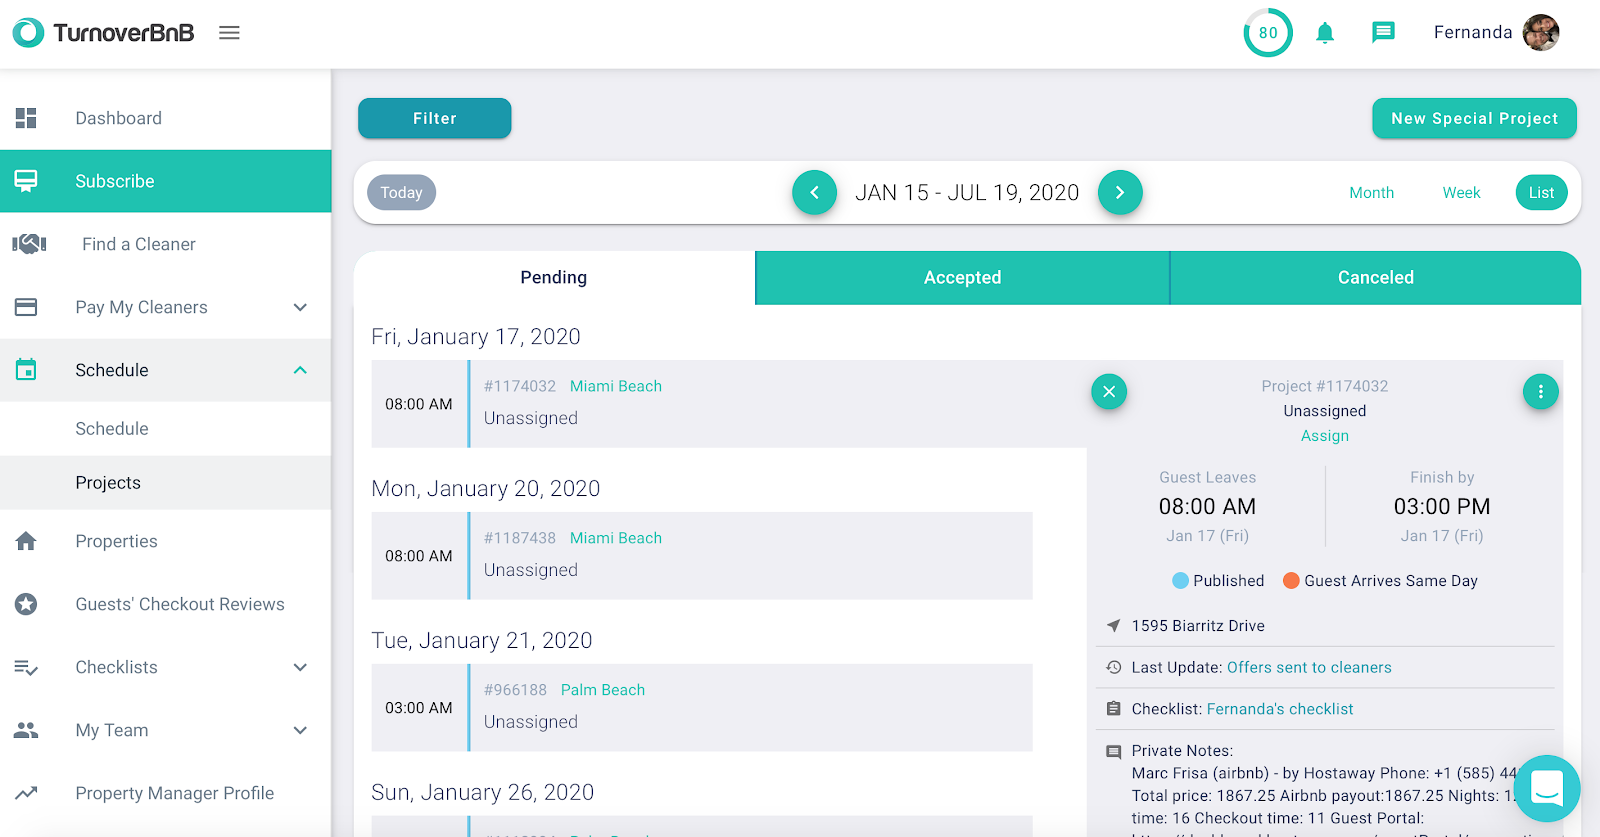The image size is (1600, 837).
Task: Open the score 80 progress circle
Action: [1268, 33]
